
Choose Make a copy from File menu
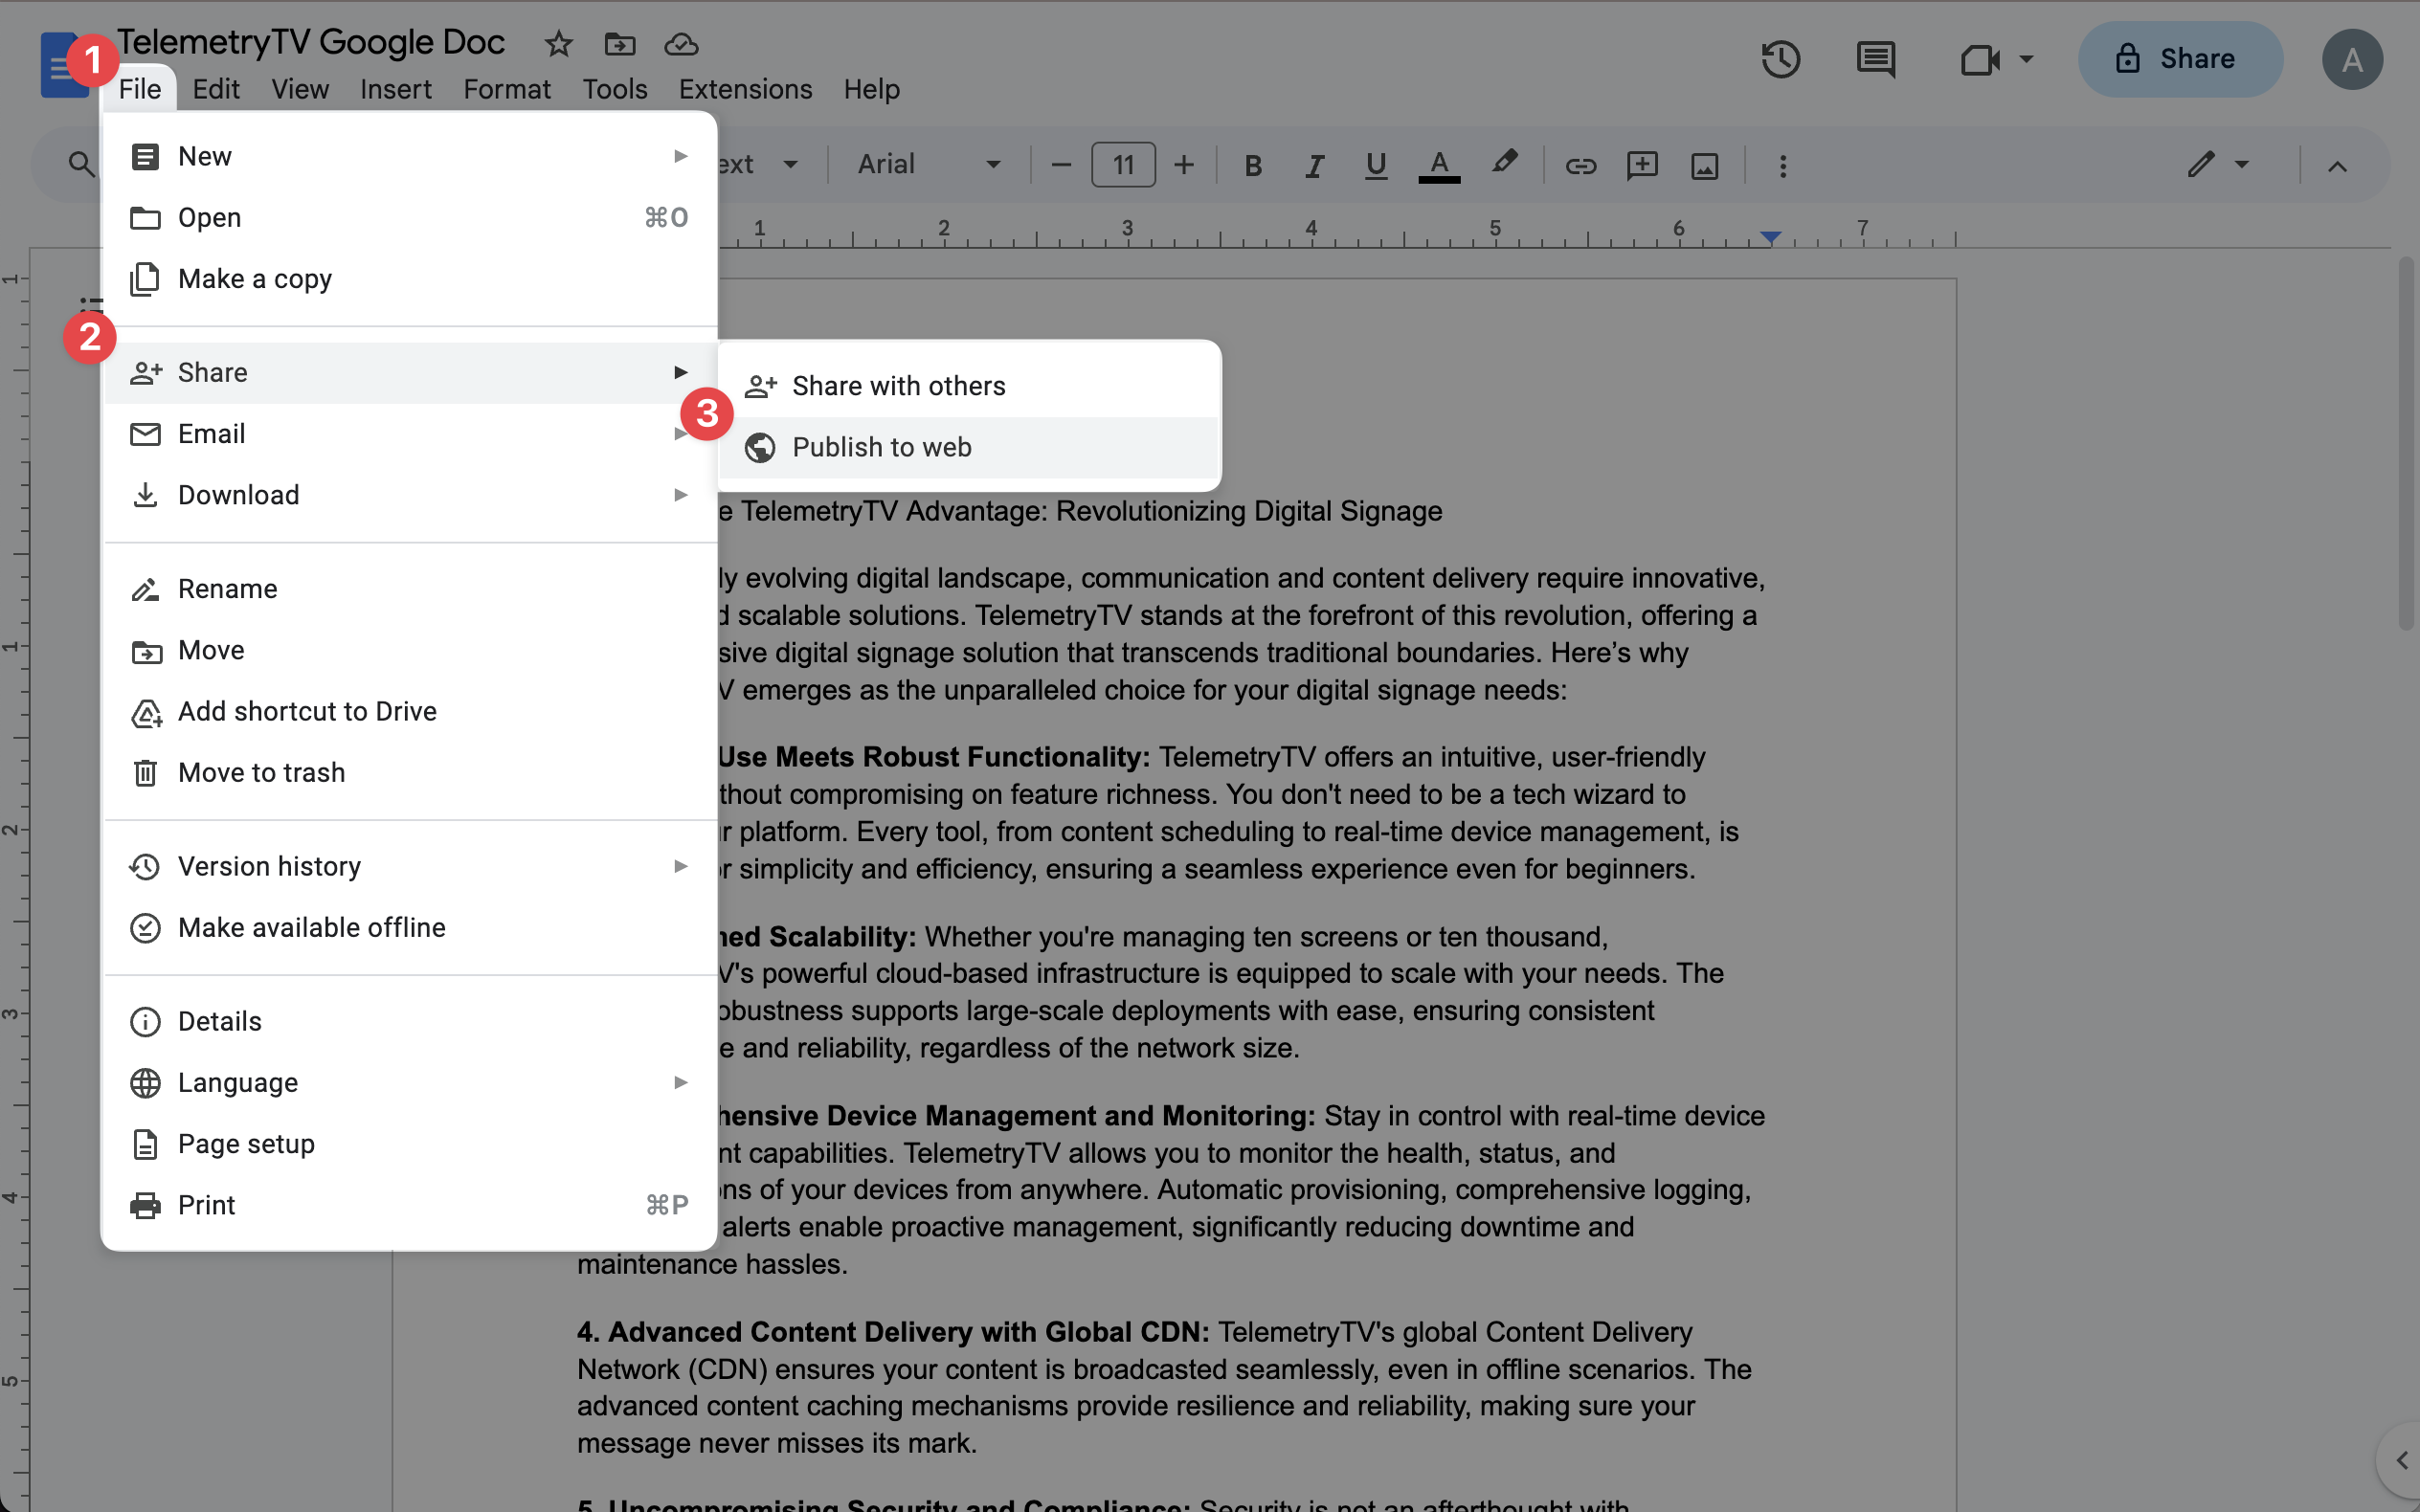tap(255, 279)
